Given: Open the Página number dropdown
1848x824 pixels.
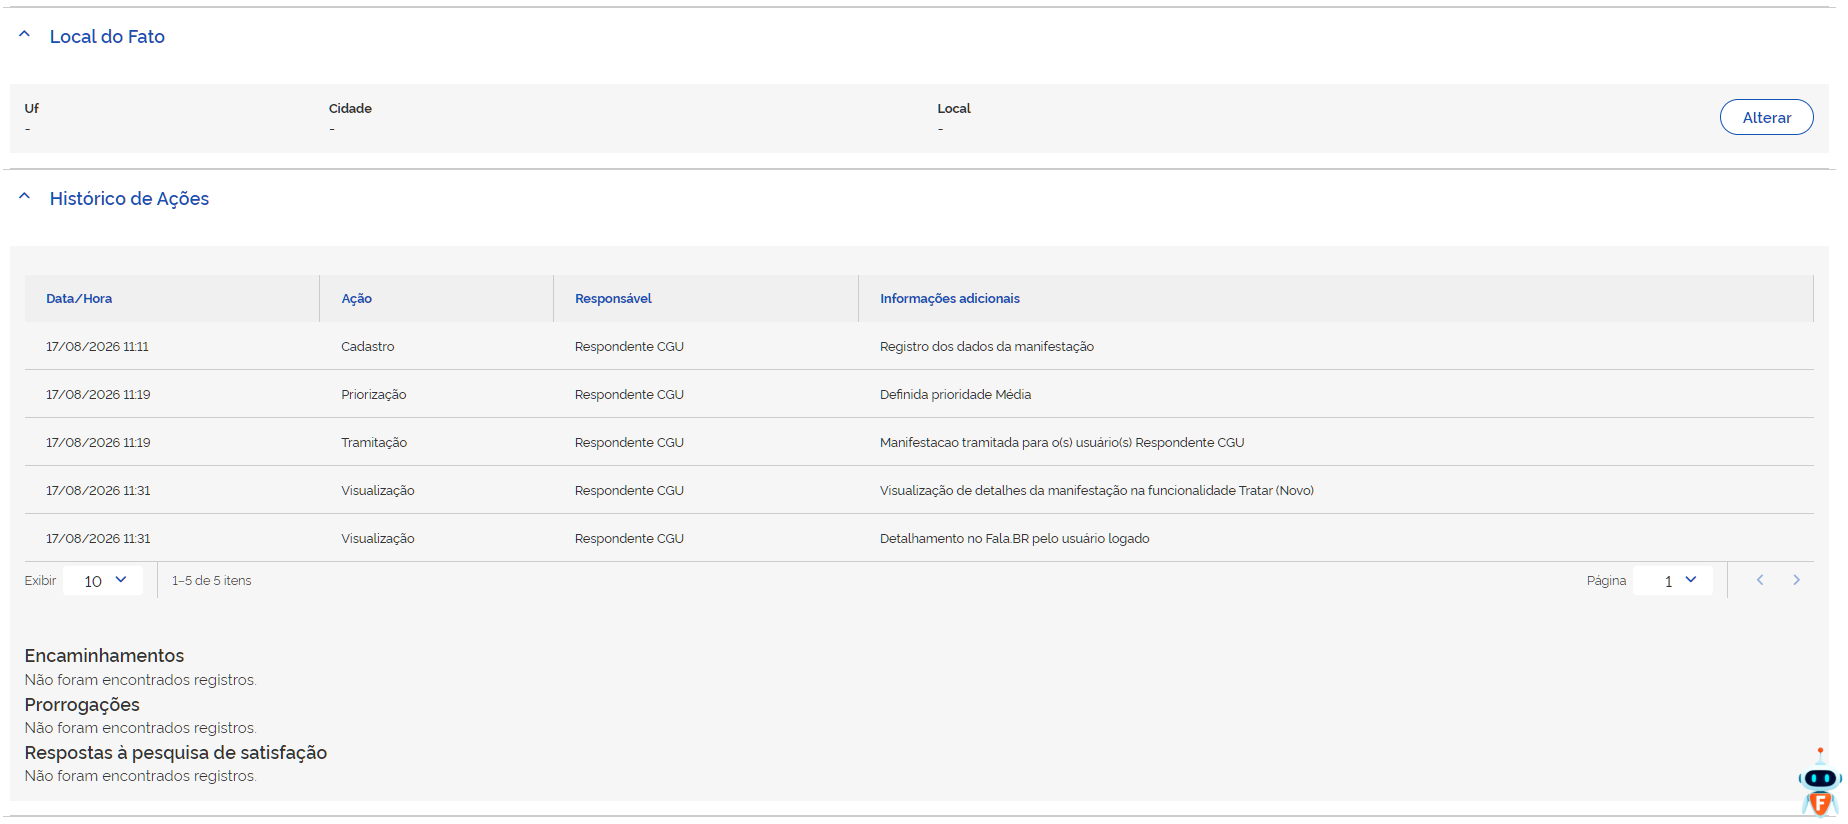Looking at the screenshot, I should pos(1672,581).
